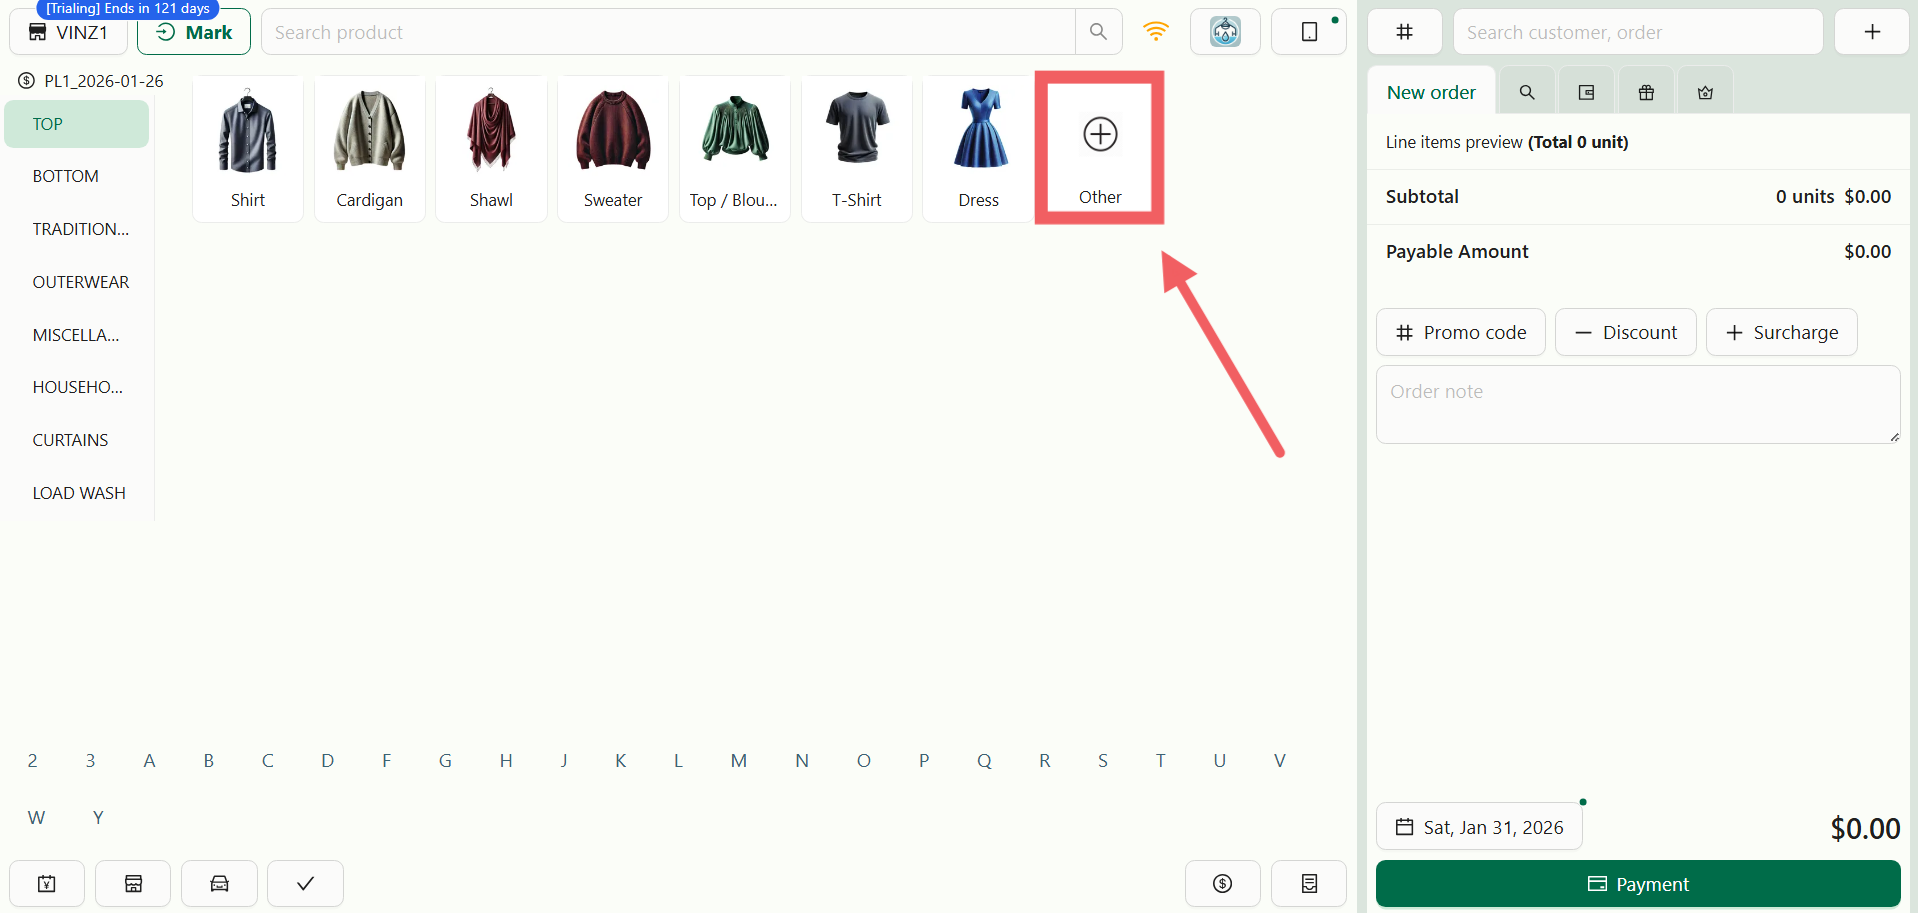The height and width of the screenshot is (914, 1919).
Task: Click the tablet device icon button
Action: coord(1309,32)
